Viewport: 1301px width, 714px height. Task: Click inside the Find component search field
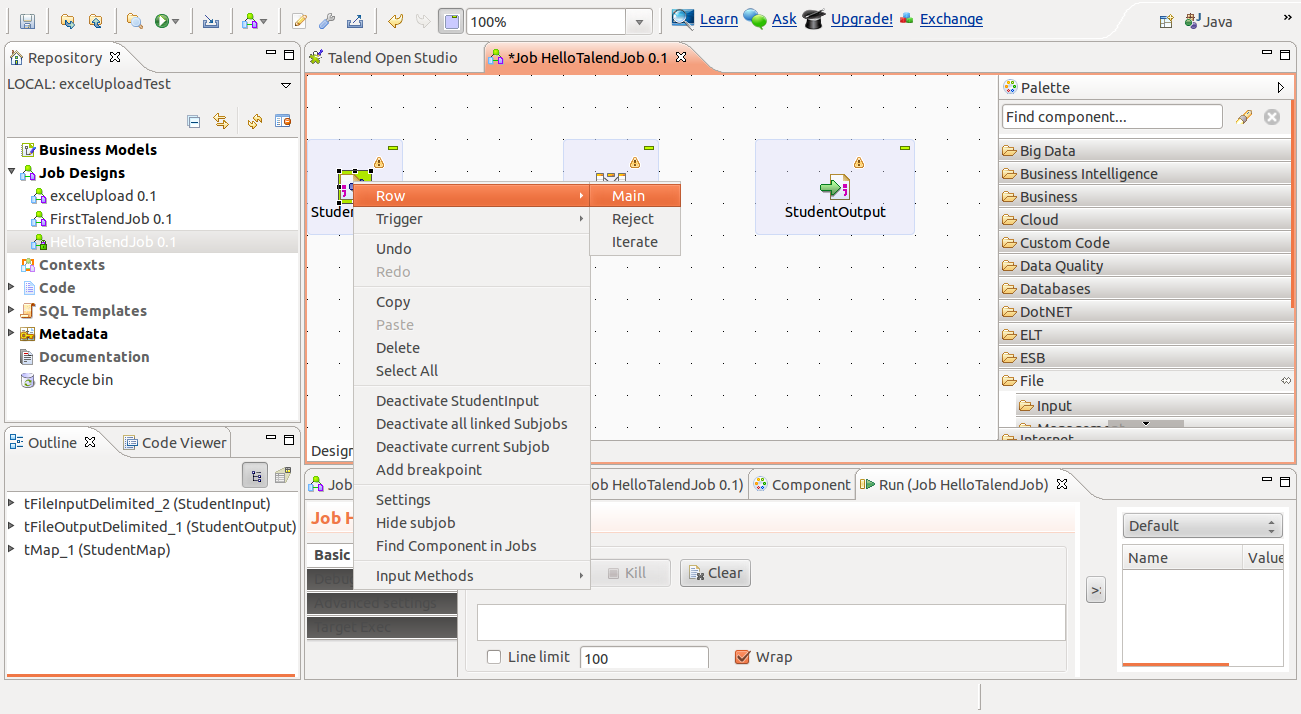pos(1111,116)
